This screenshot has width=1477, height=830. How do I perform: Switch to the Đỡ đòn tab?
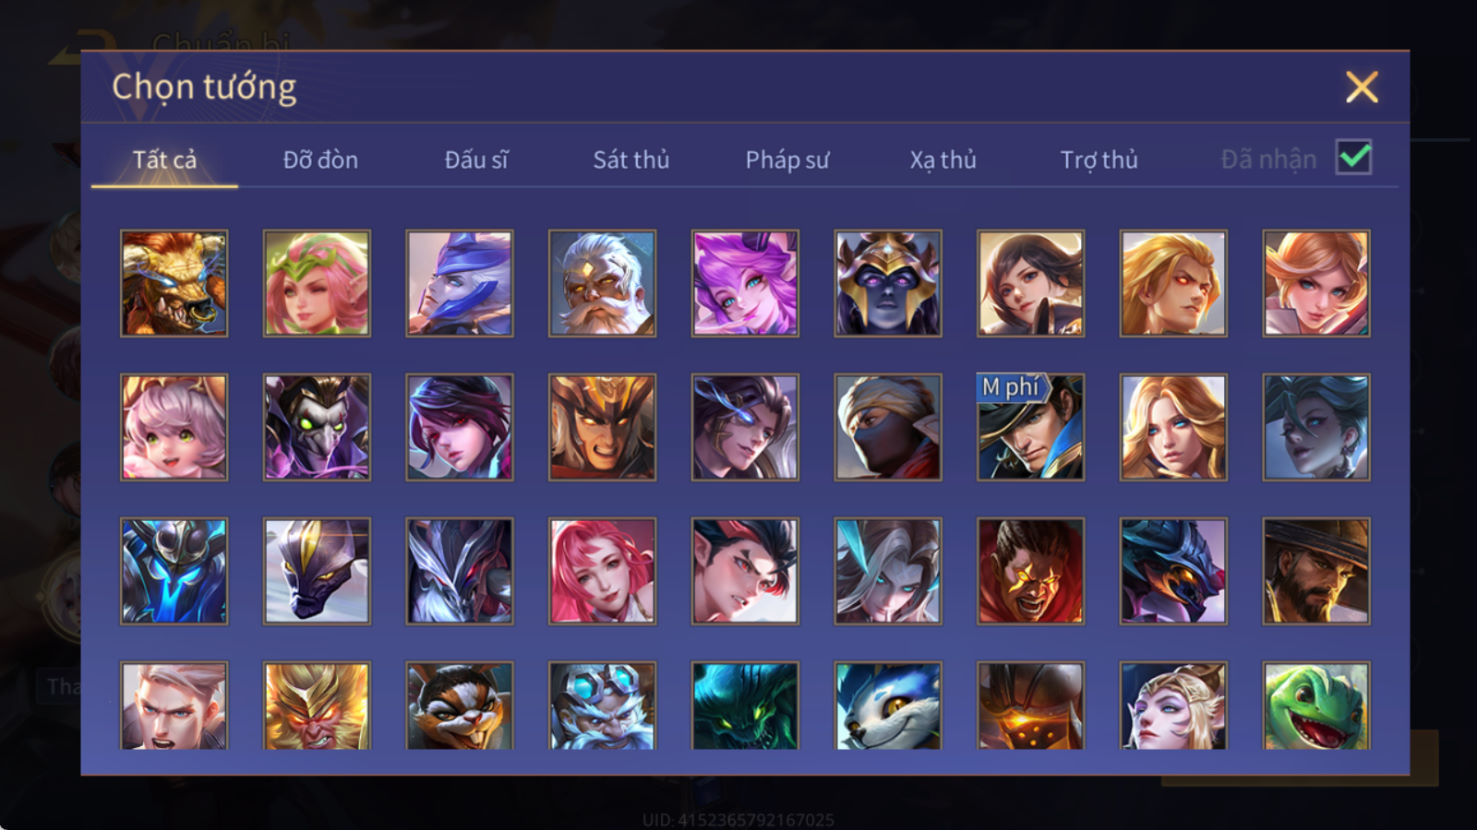pyautogui.click(x=320, y=160)
